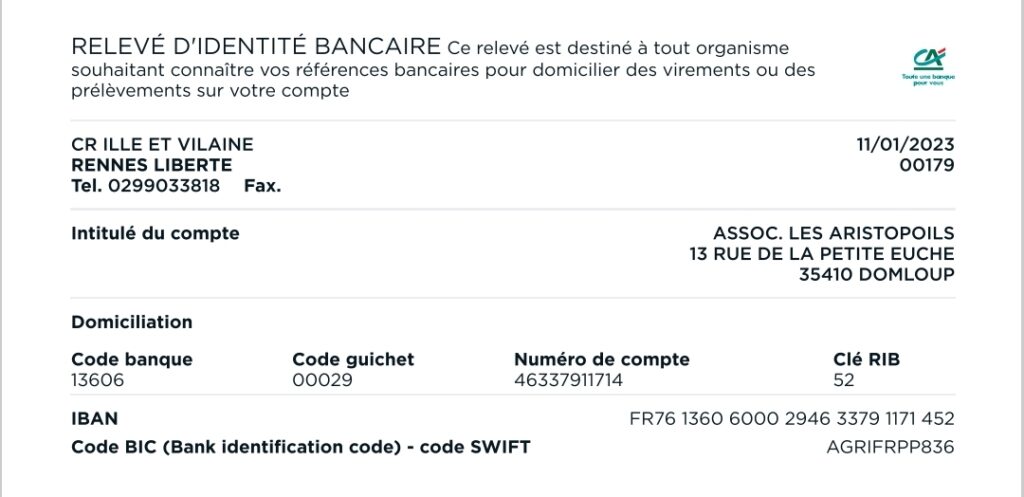Screen dimensions: 1024x497
Task: Select the BIC code AGRIFRPP836
Action: pos(890,447)
